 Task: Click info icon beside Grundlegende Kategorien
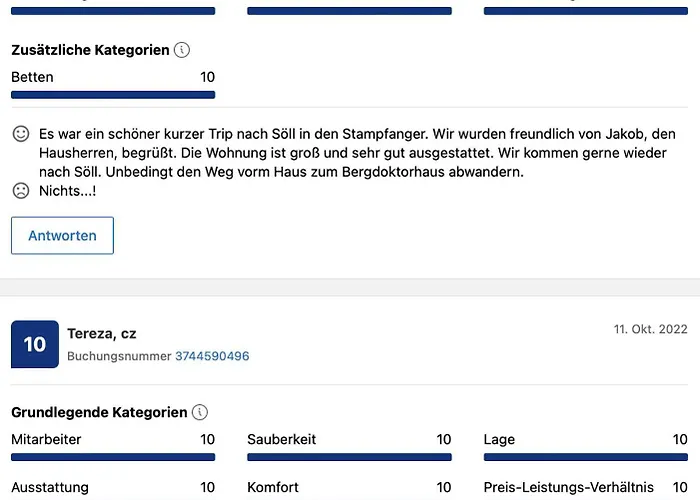tap(200, 412)
